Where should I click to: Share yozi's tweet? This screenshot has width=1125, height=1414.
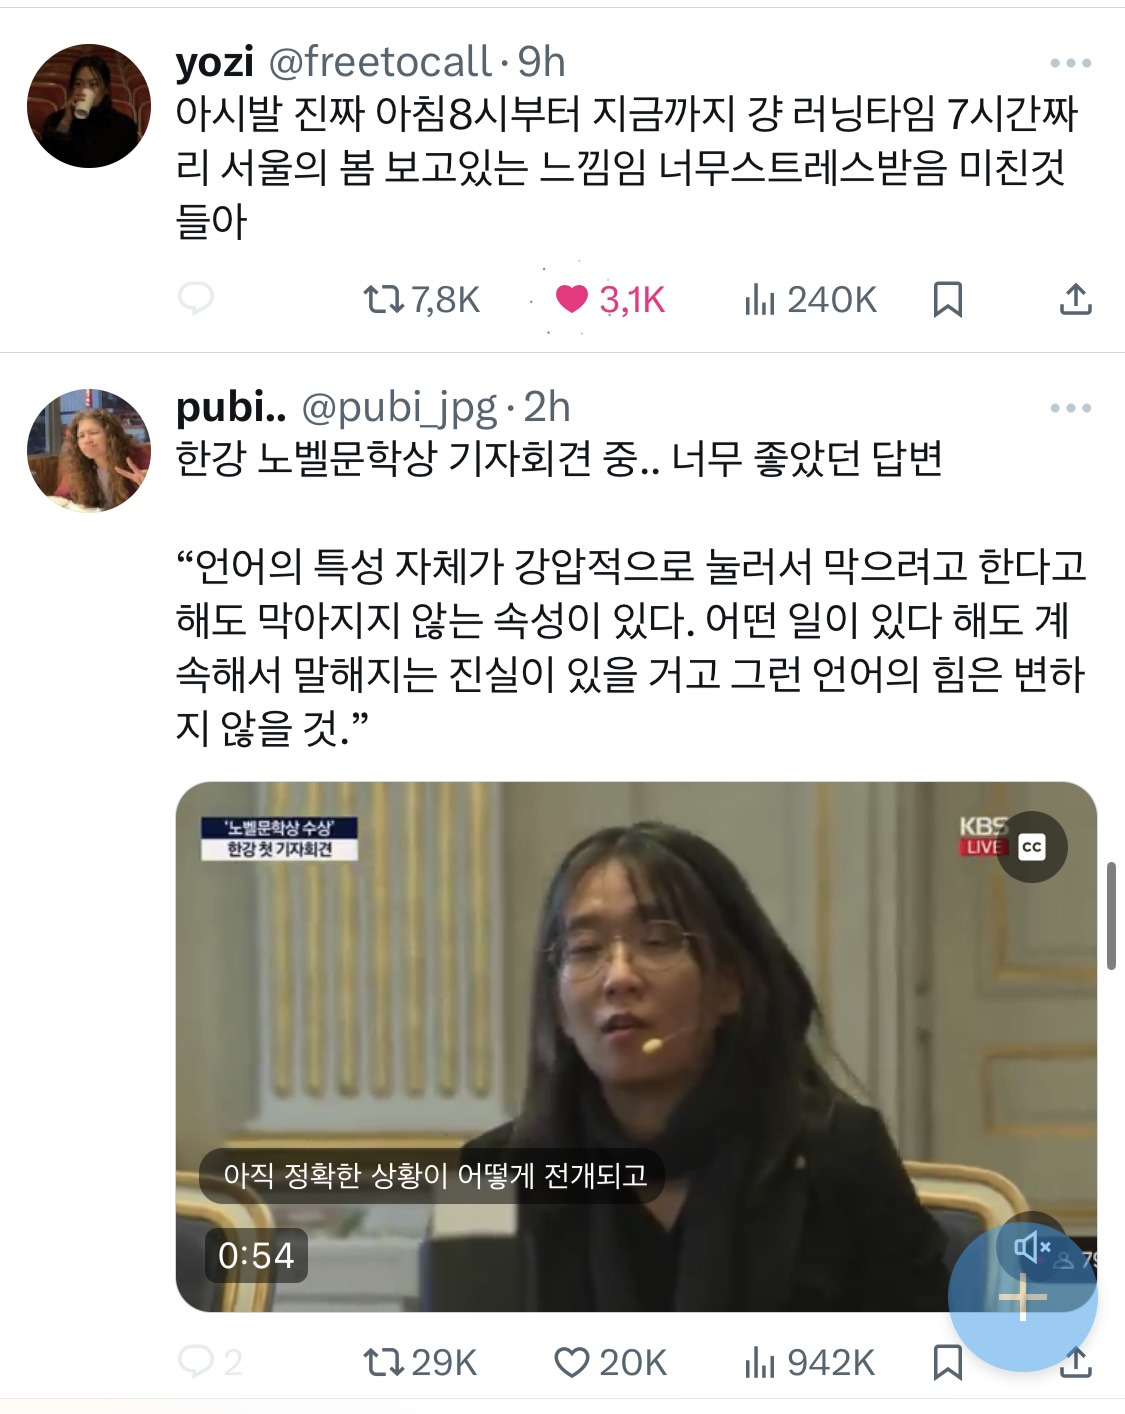1075,299
